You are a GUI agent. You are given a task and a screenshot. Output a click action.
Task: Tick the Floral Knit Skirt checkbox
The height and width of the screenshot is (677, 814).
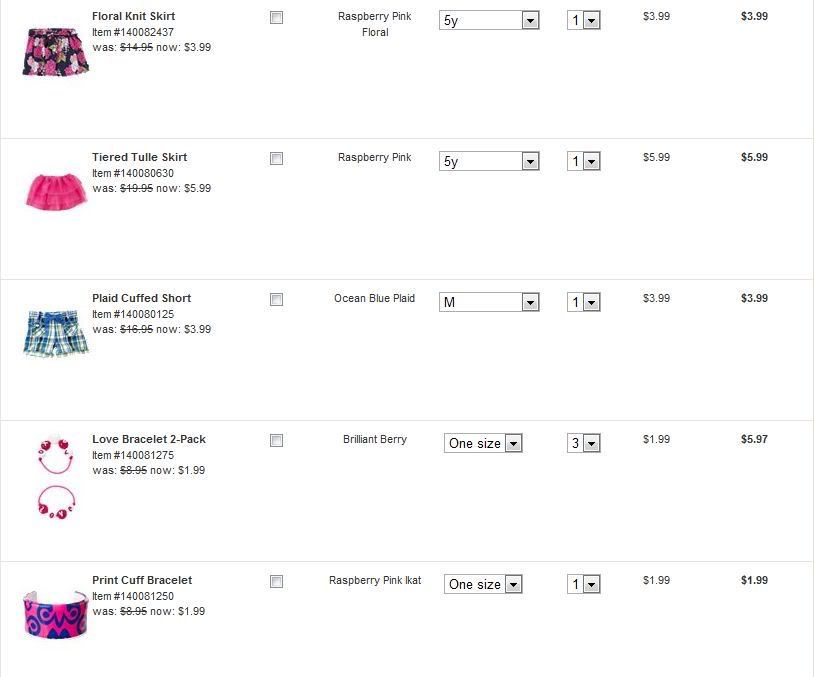pyautogui.click(x=277, y=18)
